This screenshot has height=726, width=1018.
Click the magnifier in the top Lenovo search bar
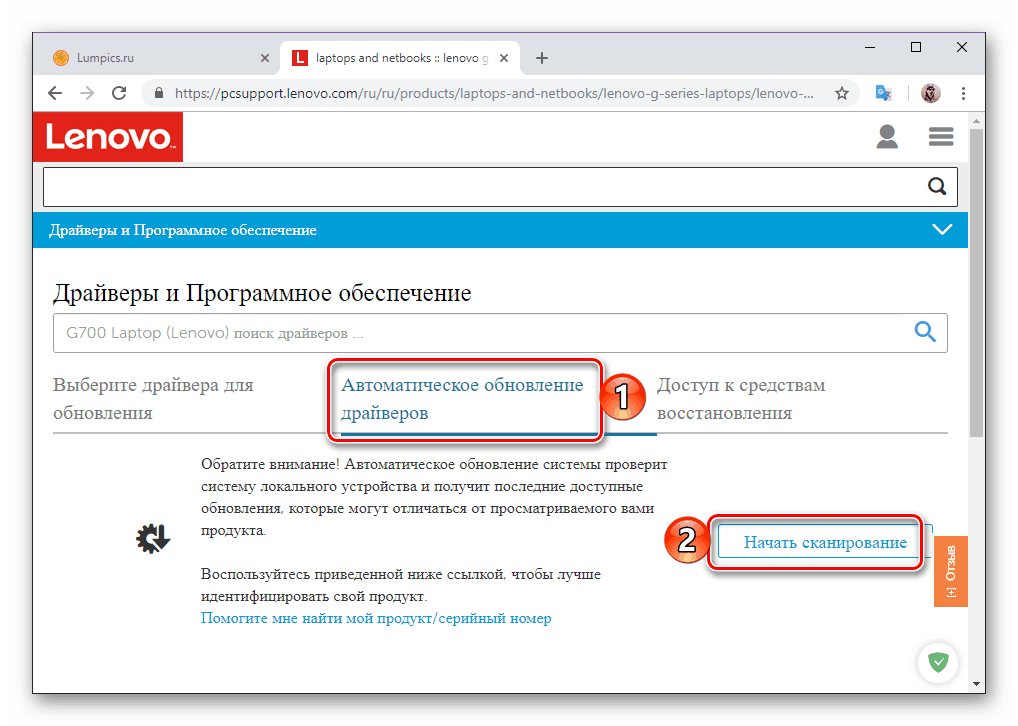click(936, 186)
